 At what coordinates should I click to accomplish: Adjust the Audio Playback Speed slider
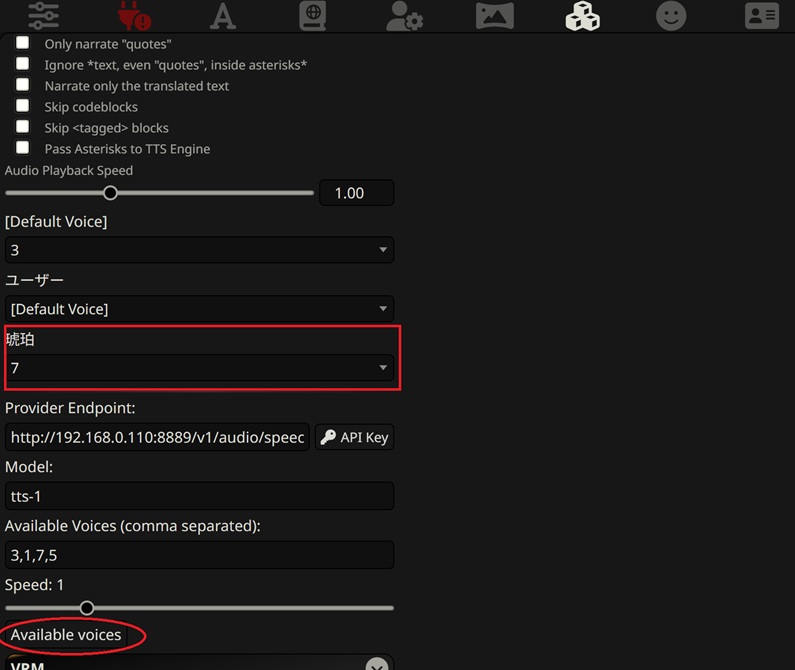point(159,193)
